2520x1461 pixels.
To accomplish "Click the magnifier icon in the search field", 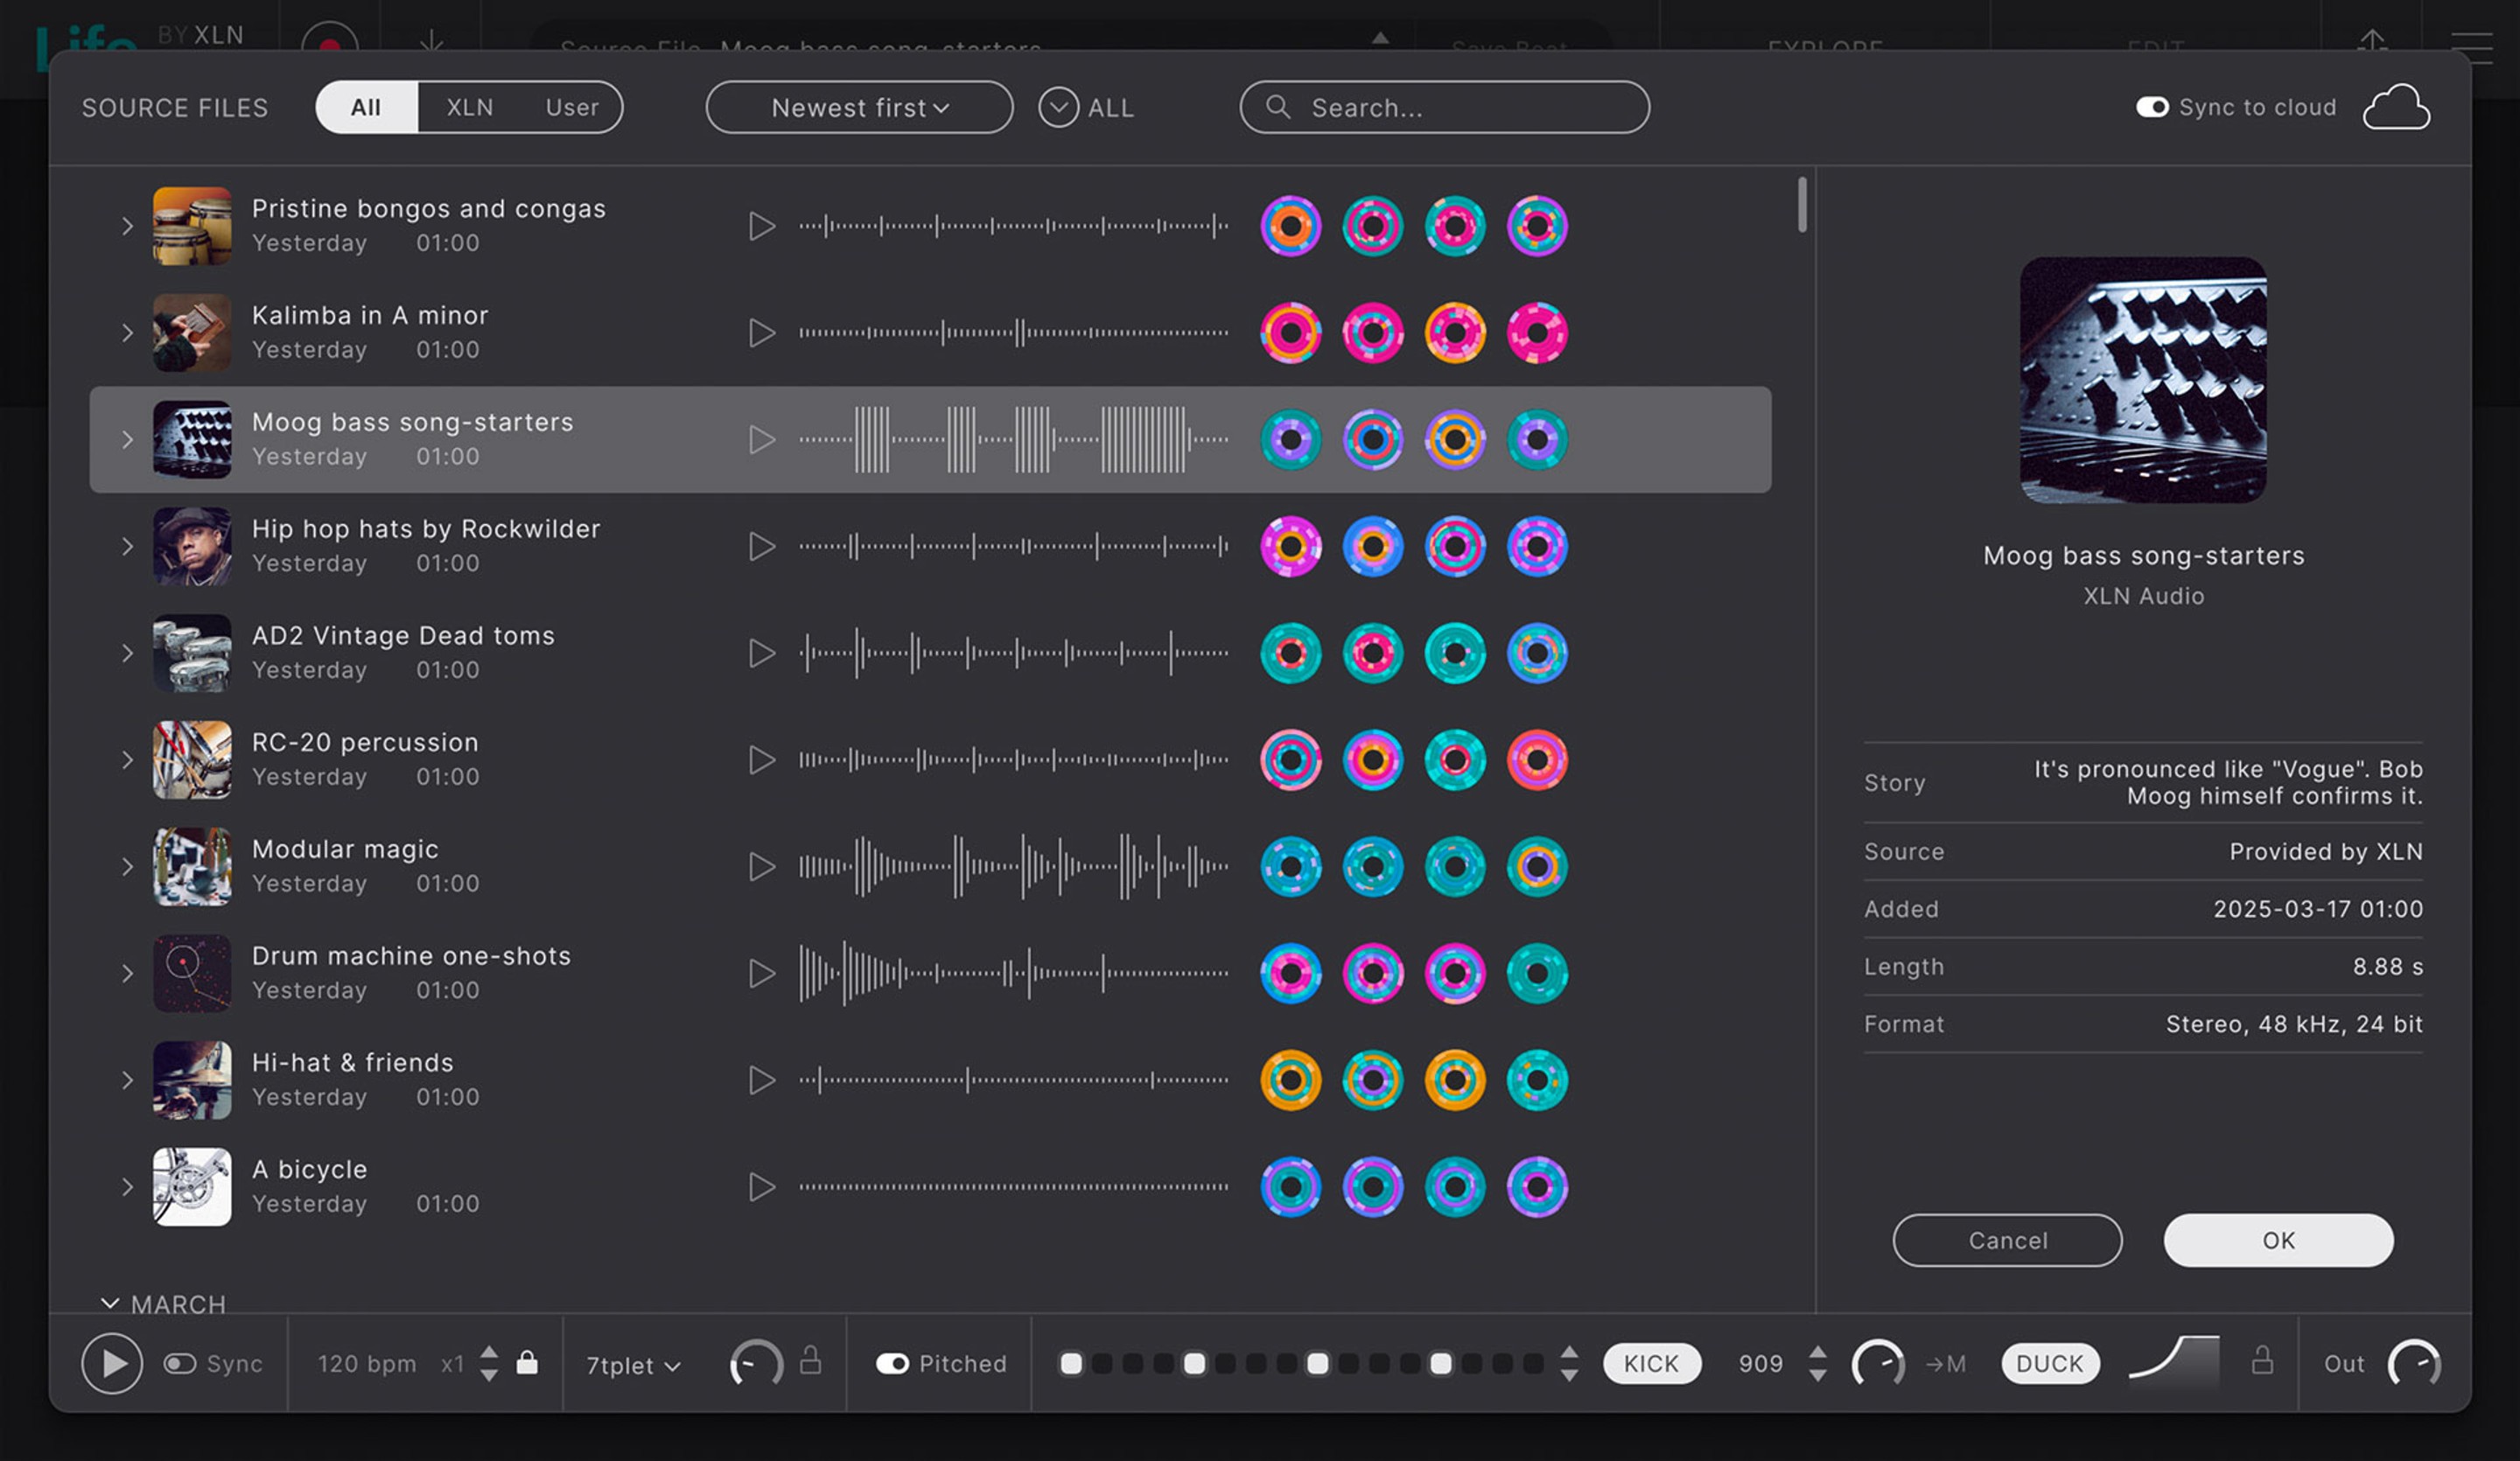I will pos(1277,107).
